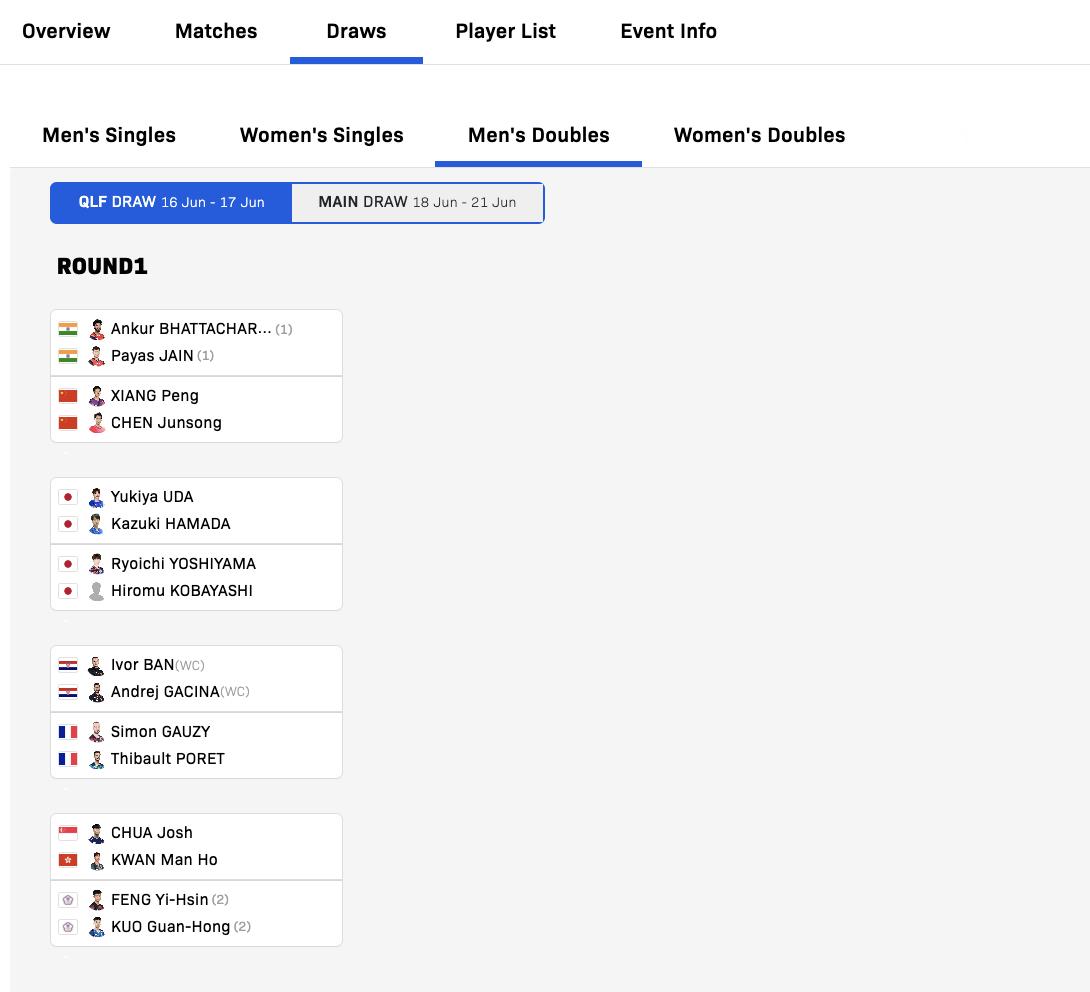Click Hiromu KOBAYASHI placeholder avatar

pyautogui.click(x=97, y=592)
